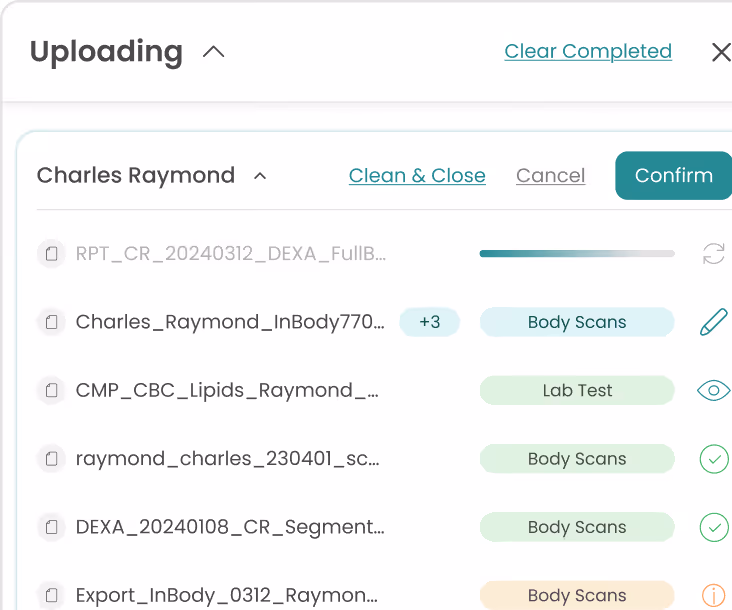Collapse the Charles Raymond section chevron
This screenshot has height=610, width=732.
click(260, 176)
